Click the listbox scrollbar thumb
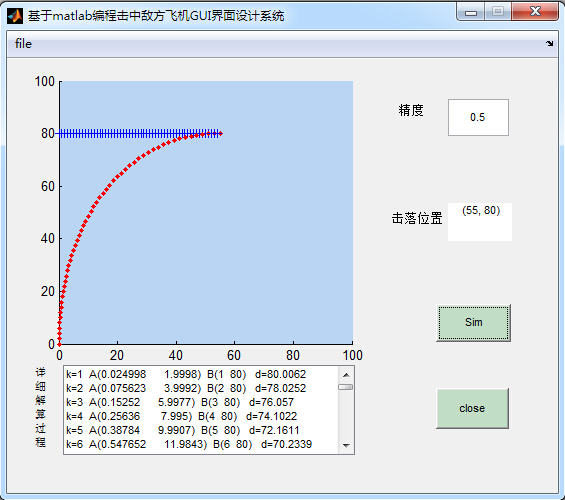Image resolution: width=565 pixels, height=500 pixels. click(346, 387)
